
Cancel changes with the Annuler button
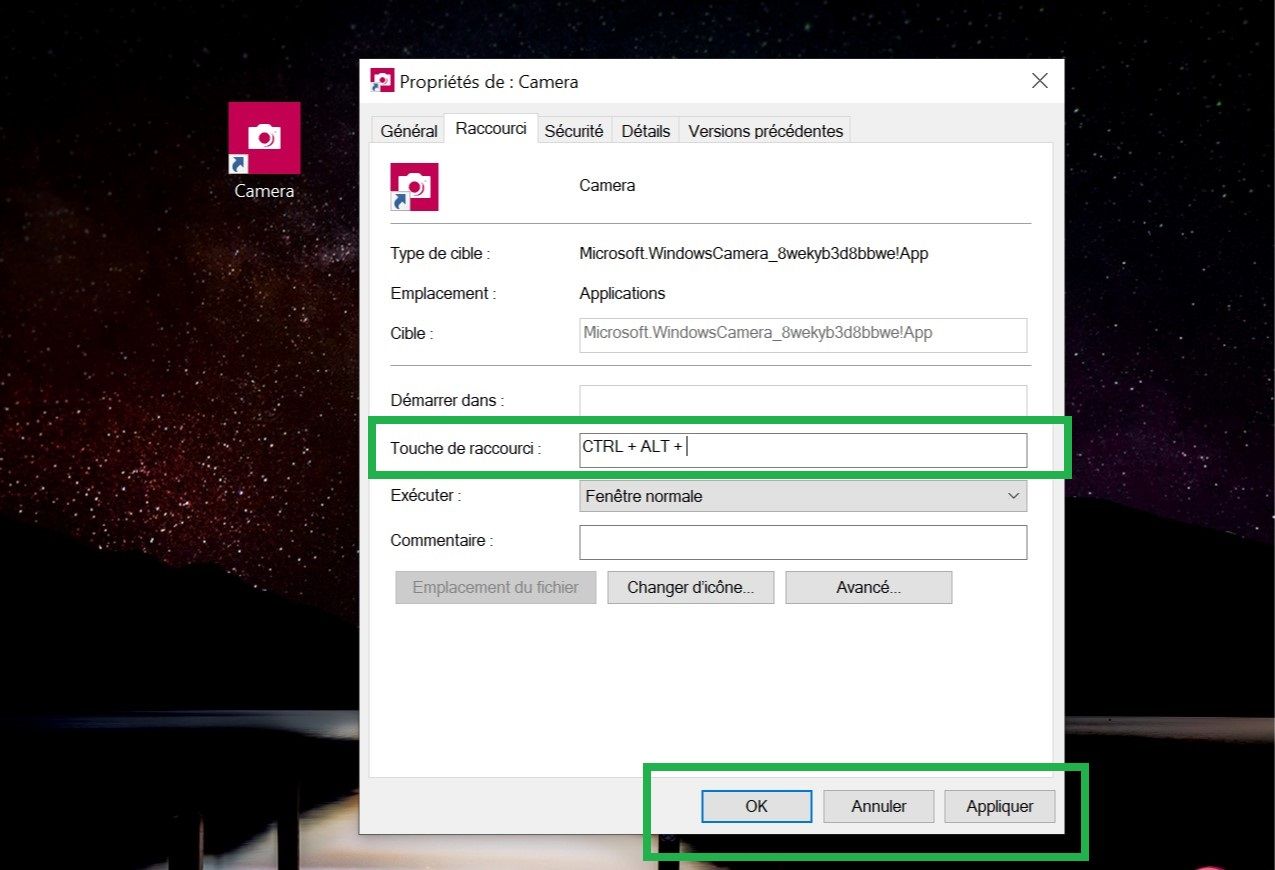click(x=878, y=806)
